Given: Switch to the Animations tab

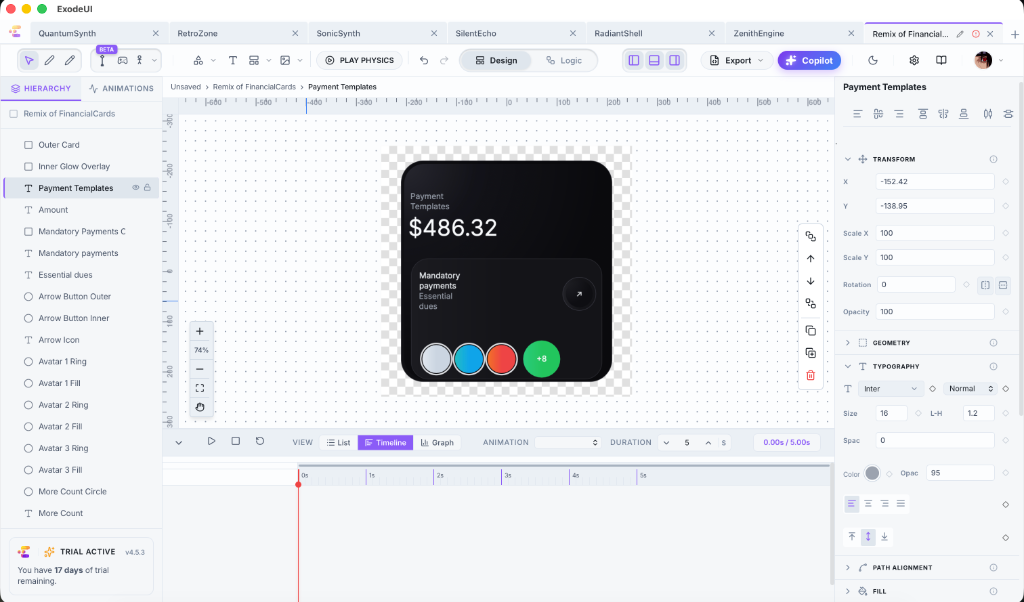Looking at the screenshot, I should 121,88.
